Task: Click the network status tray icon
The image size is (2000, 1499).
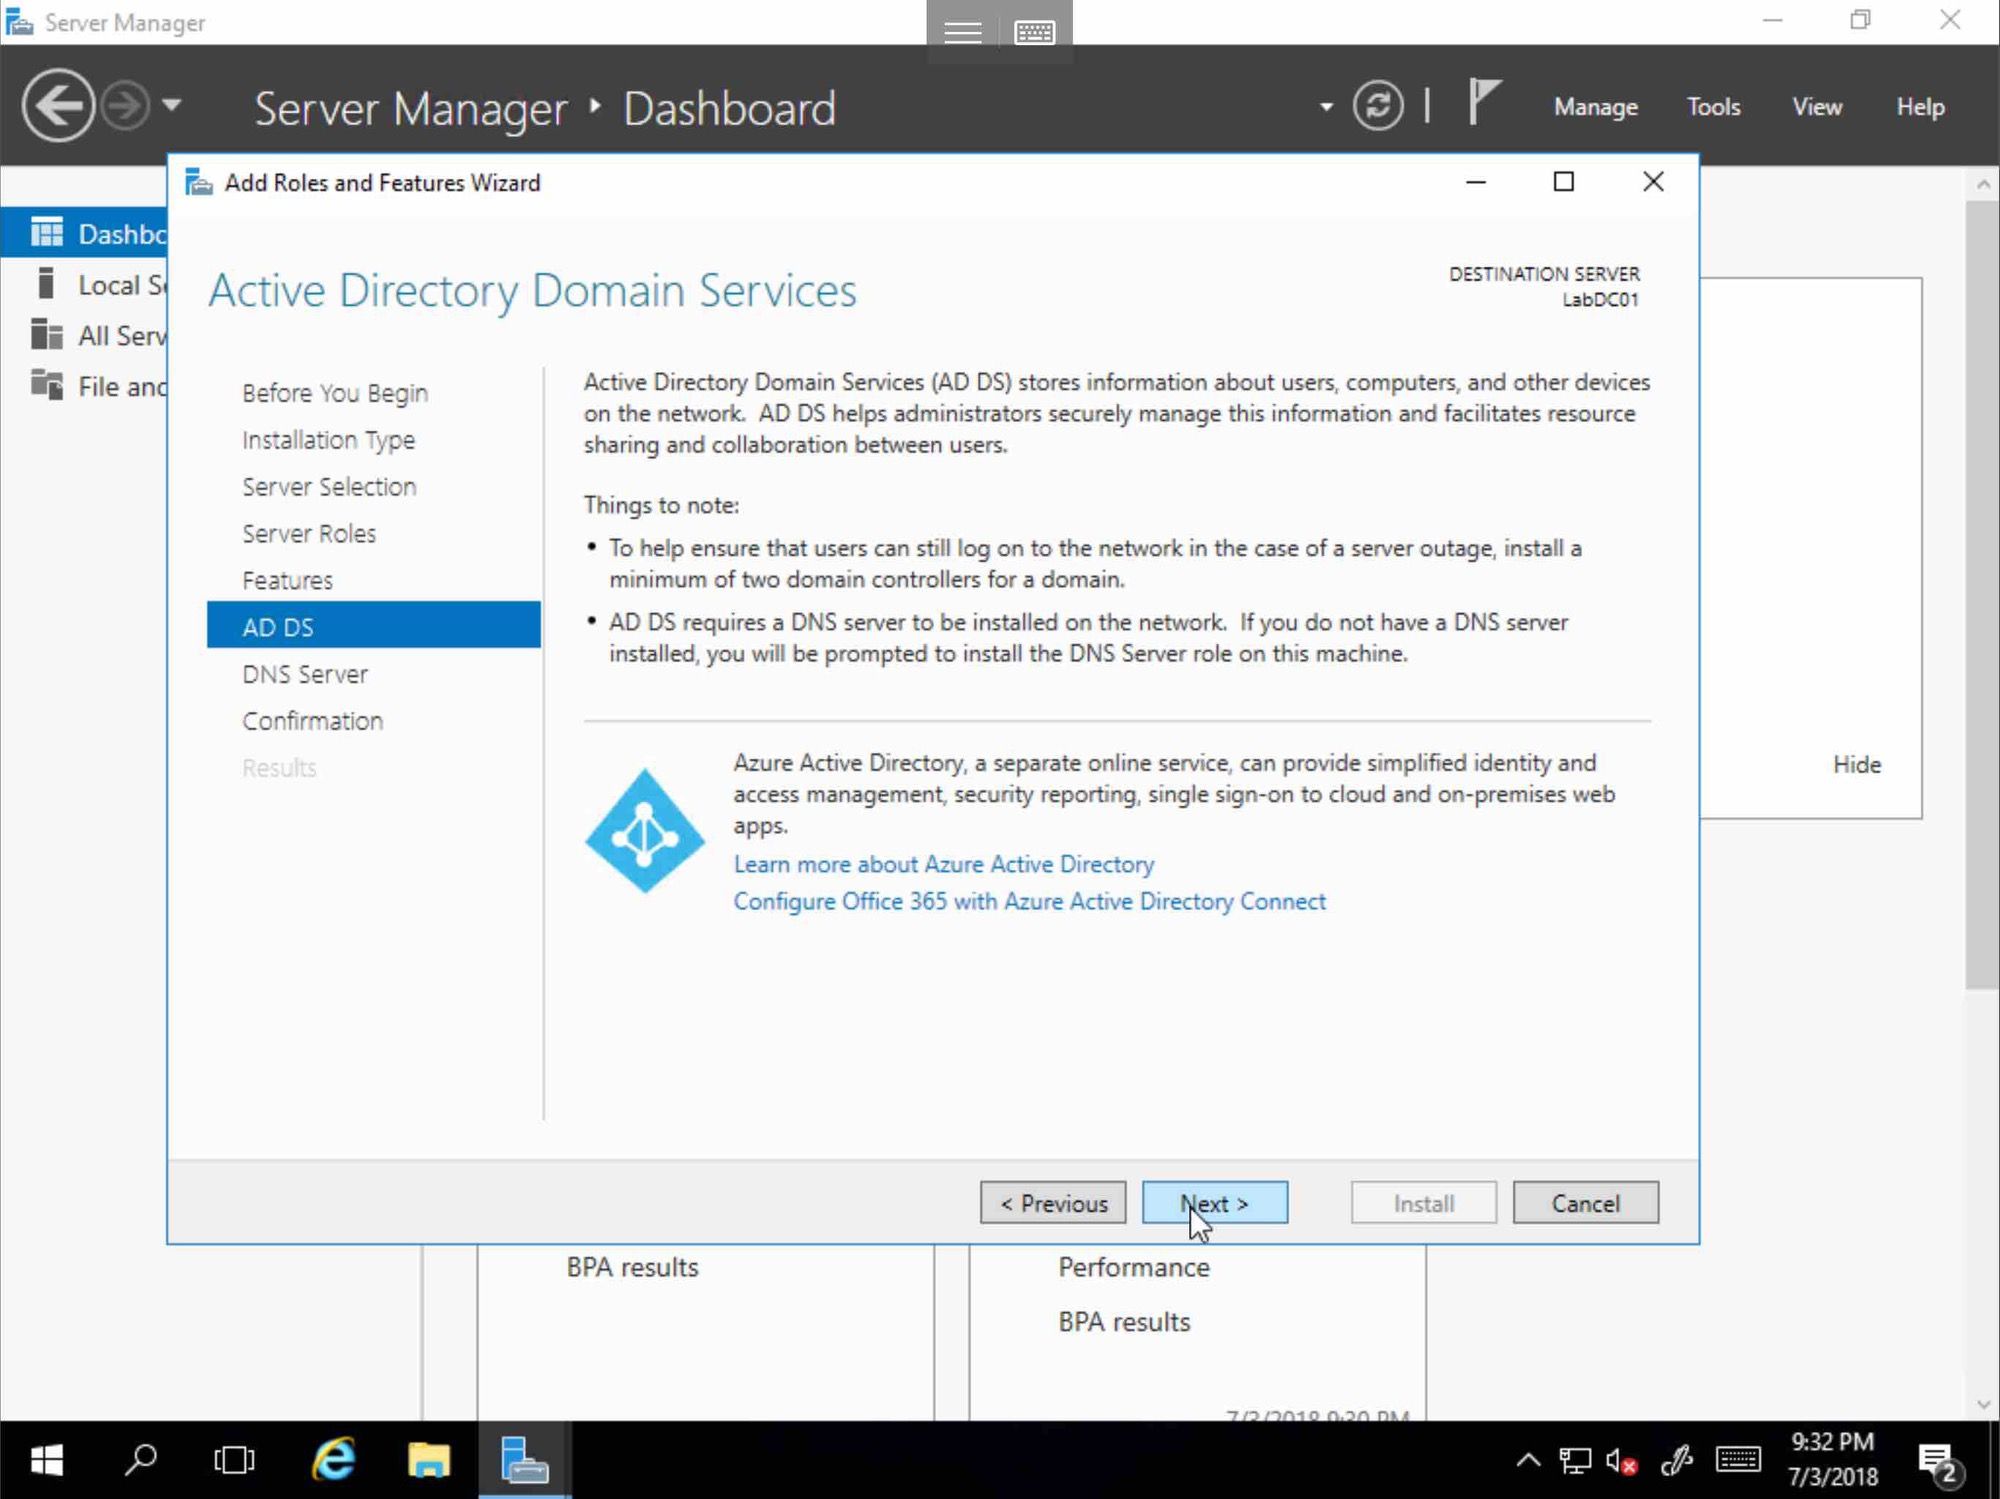Action: (x=1575, y=1461)
